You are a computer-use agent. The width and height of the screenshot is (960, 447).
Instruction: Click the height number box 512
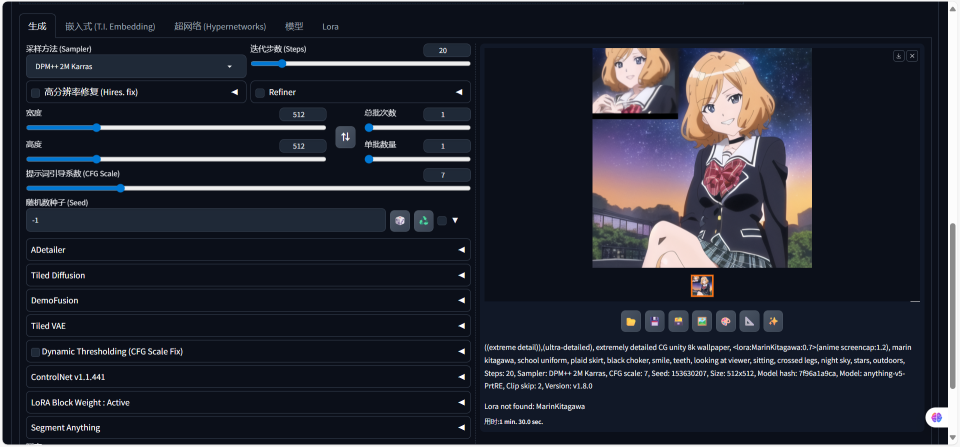[x=302, y=146]
